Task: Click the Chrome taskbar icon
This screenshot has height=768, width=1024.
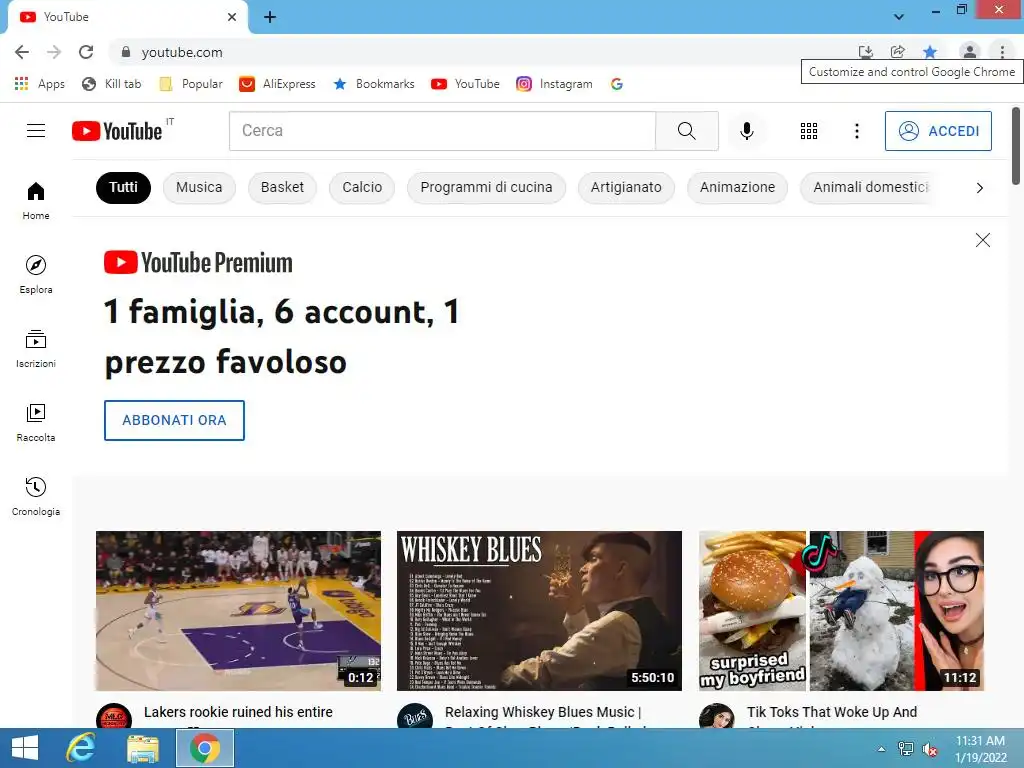Action: (205, 748)
